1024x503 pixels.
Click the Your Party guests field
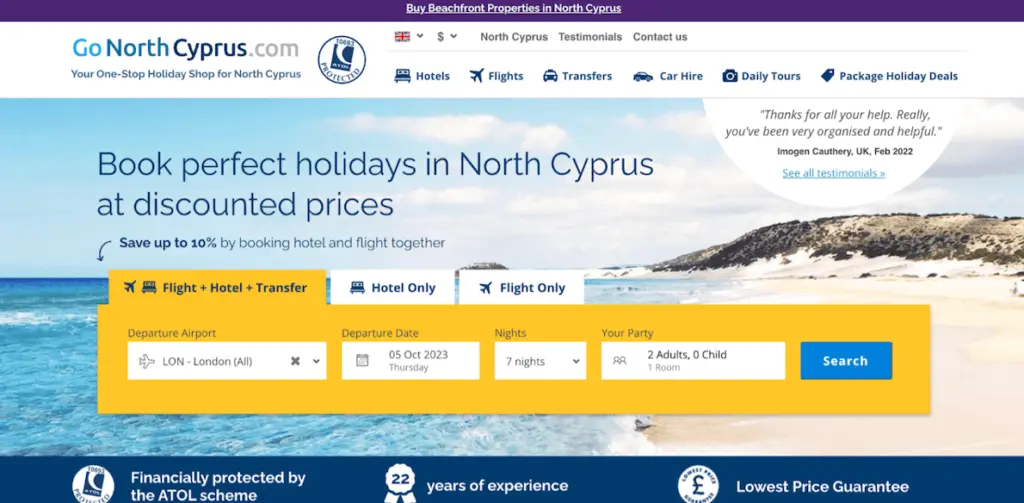tap(693, 361)
